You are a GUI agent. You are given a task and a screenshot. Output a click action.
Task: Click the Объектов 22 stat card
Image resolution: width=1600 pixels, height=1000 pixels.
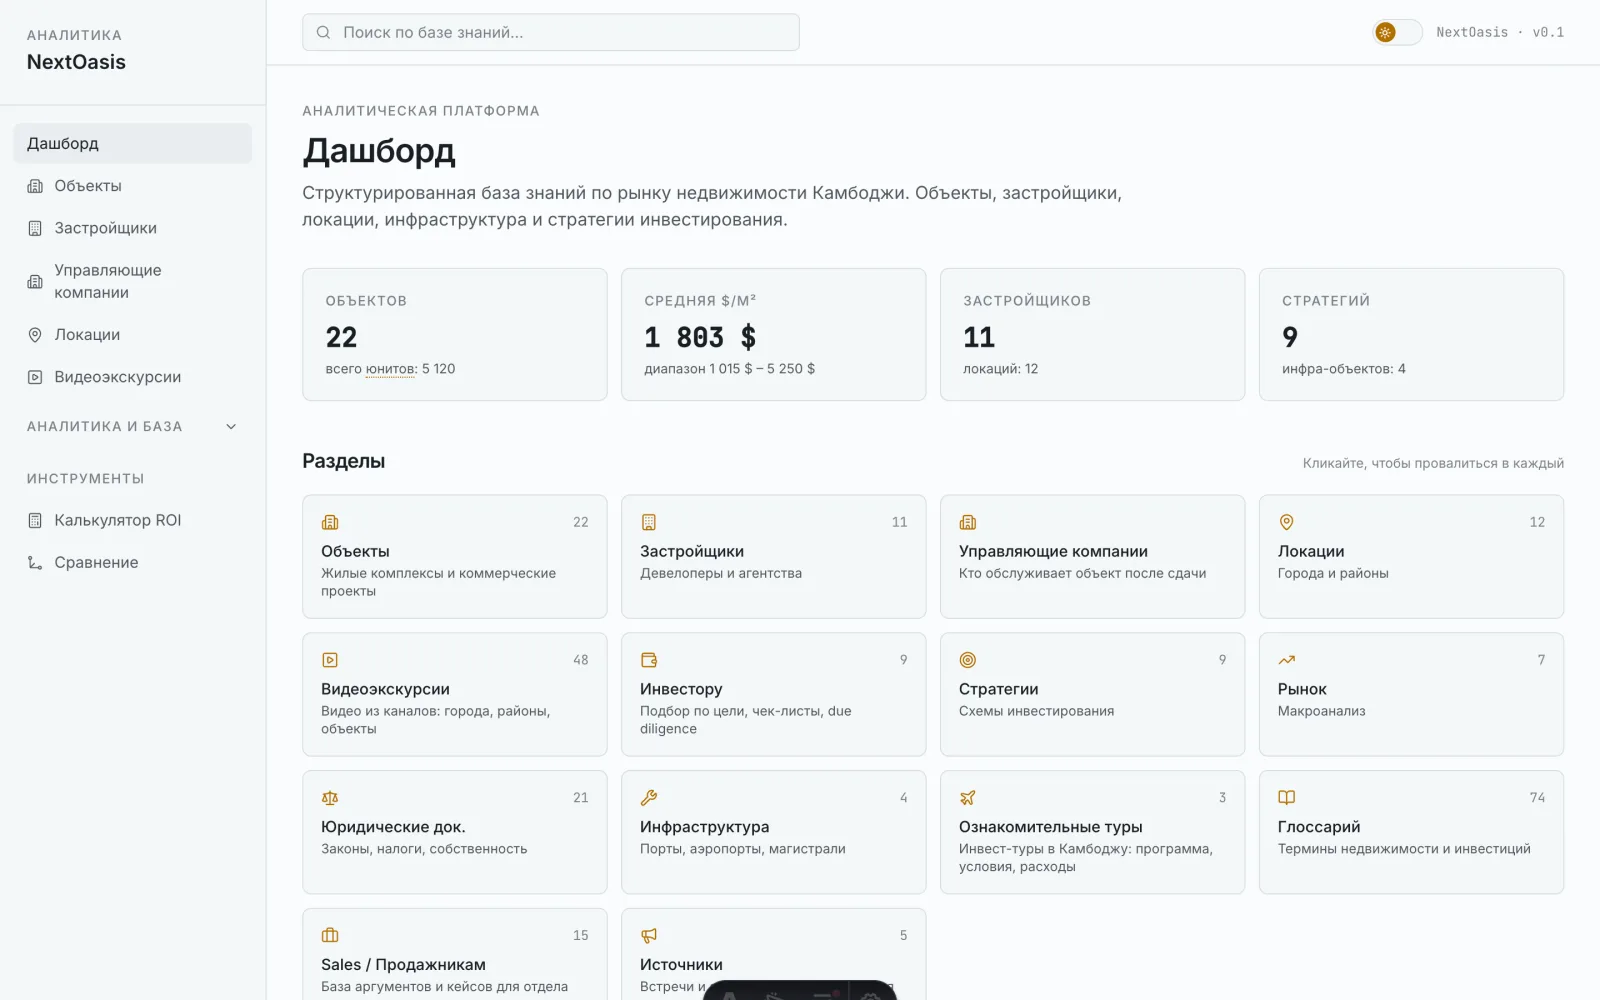455,334
